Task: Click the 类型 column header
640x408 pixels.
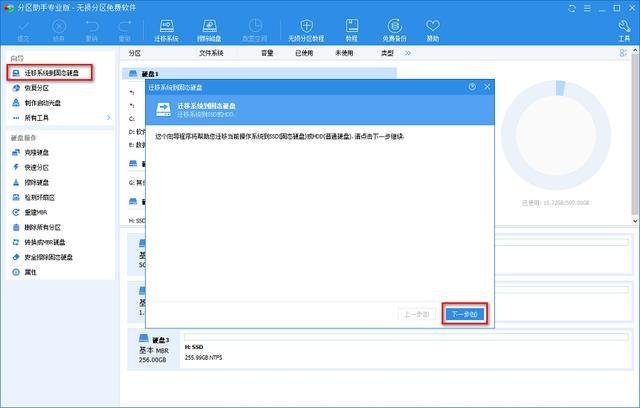Action: (387, 53)
